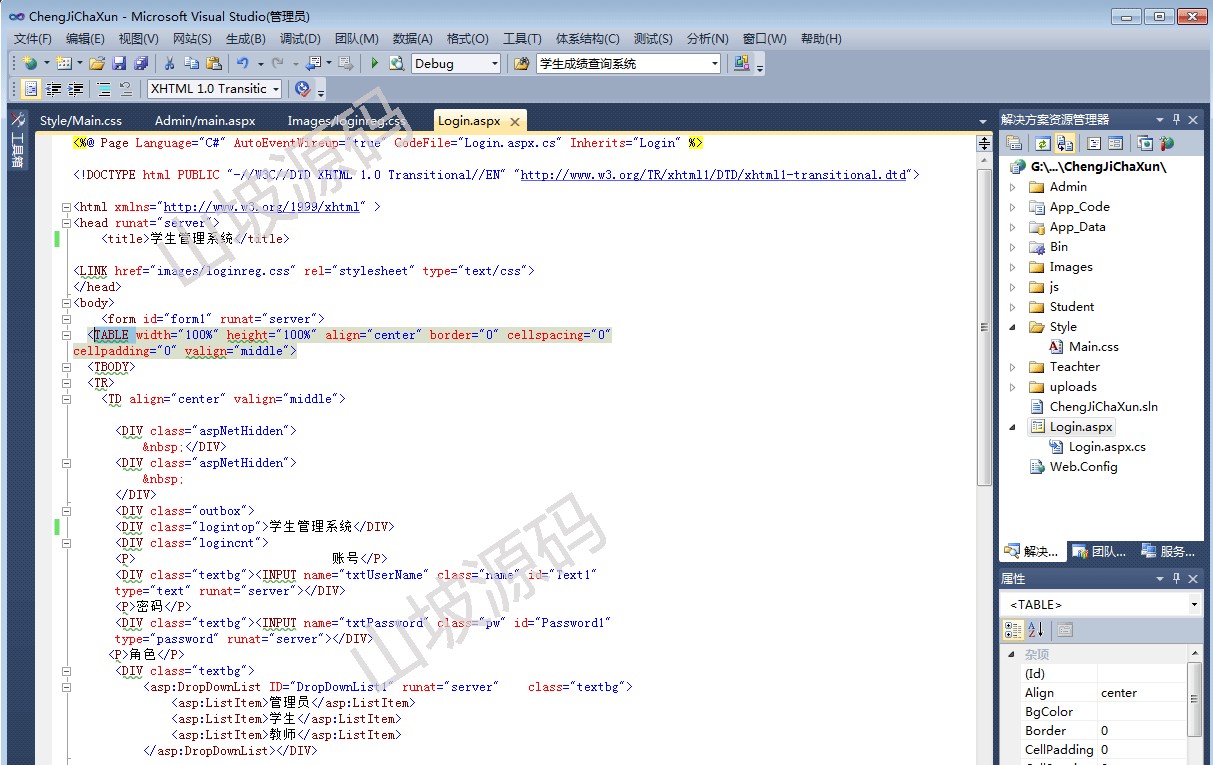Click the Open File folder icon
This screenshot has height=765, width=1213.
tap(97, 63)
